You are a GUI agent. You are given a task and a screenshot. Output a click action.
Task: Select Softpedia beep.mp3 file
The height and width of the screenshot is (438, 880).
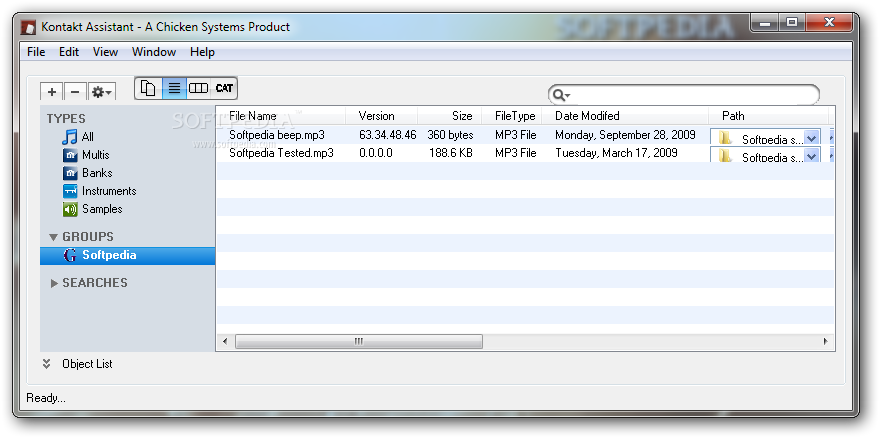277,135
